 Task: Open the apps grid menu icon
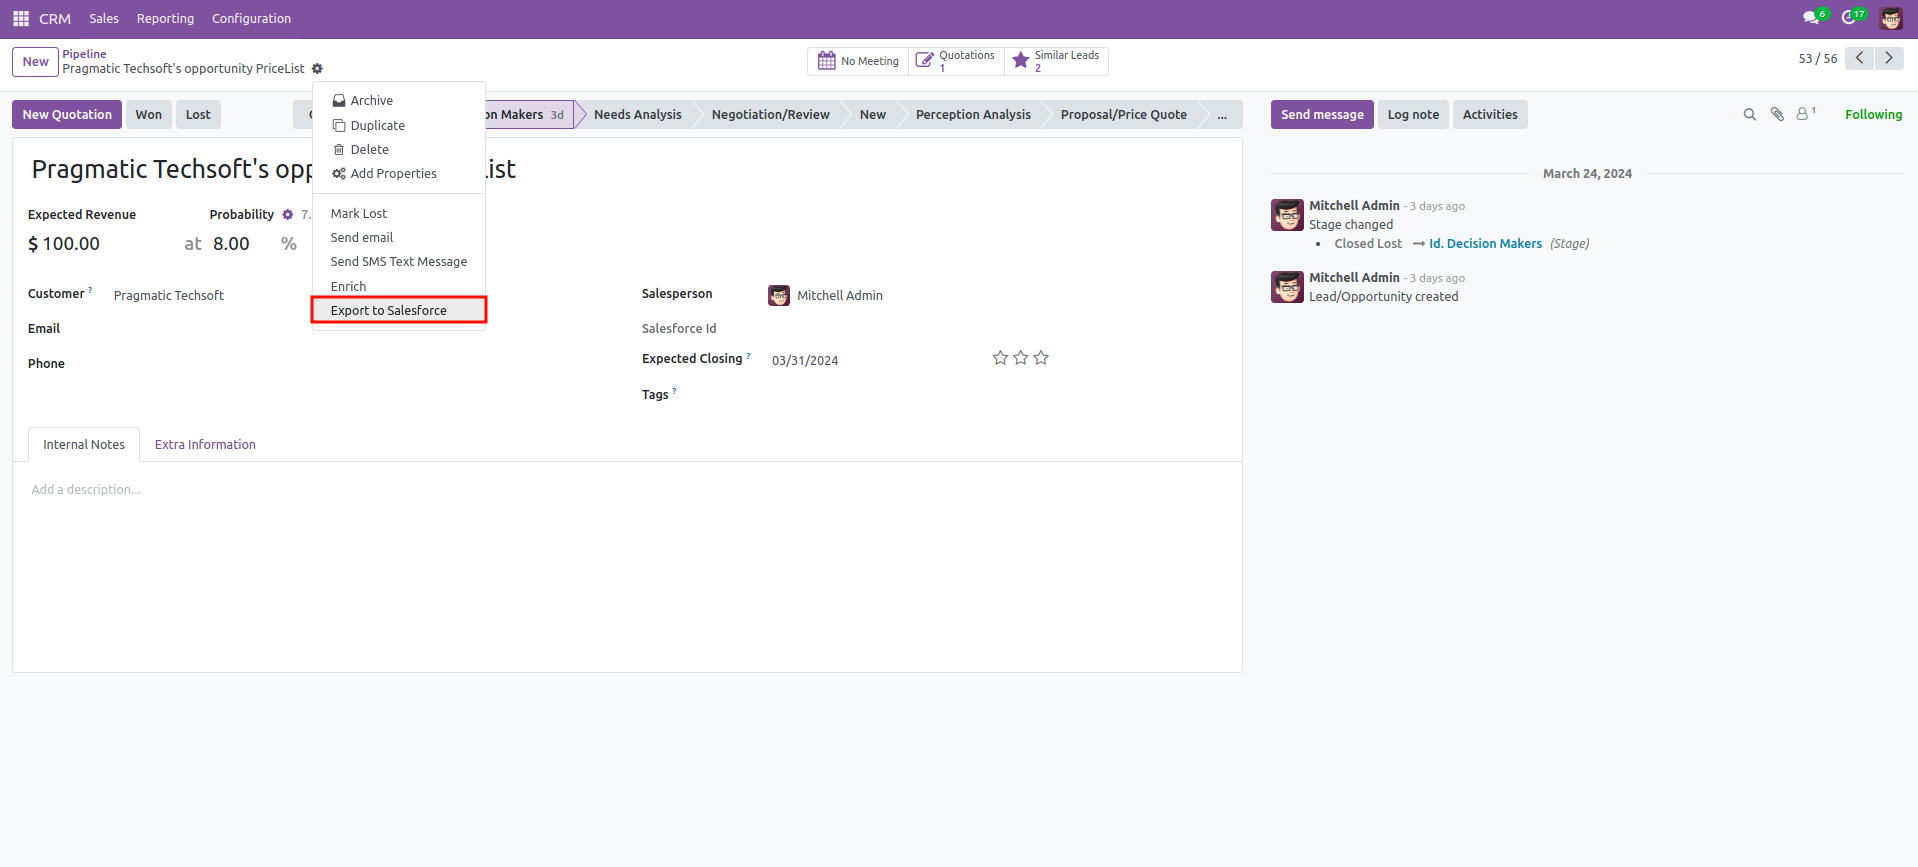[21, 19]
